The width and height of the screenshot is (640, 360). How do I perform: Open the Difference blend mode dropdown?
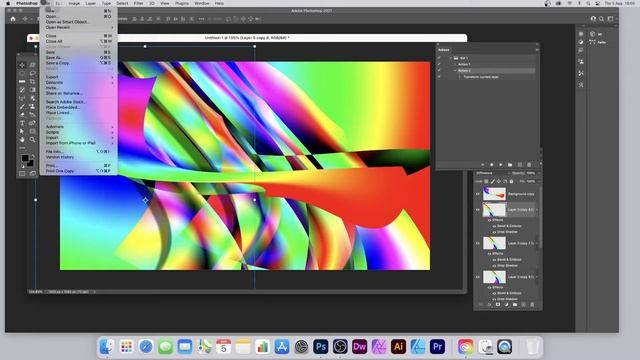pos(492,173)
